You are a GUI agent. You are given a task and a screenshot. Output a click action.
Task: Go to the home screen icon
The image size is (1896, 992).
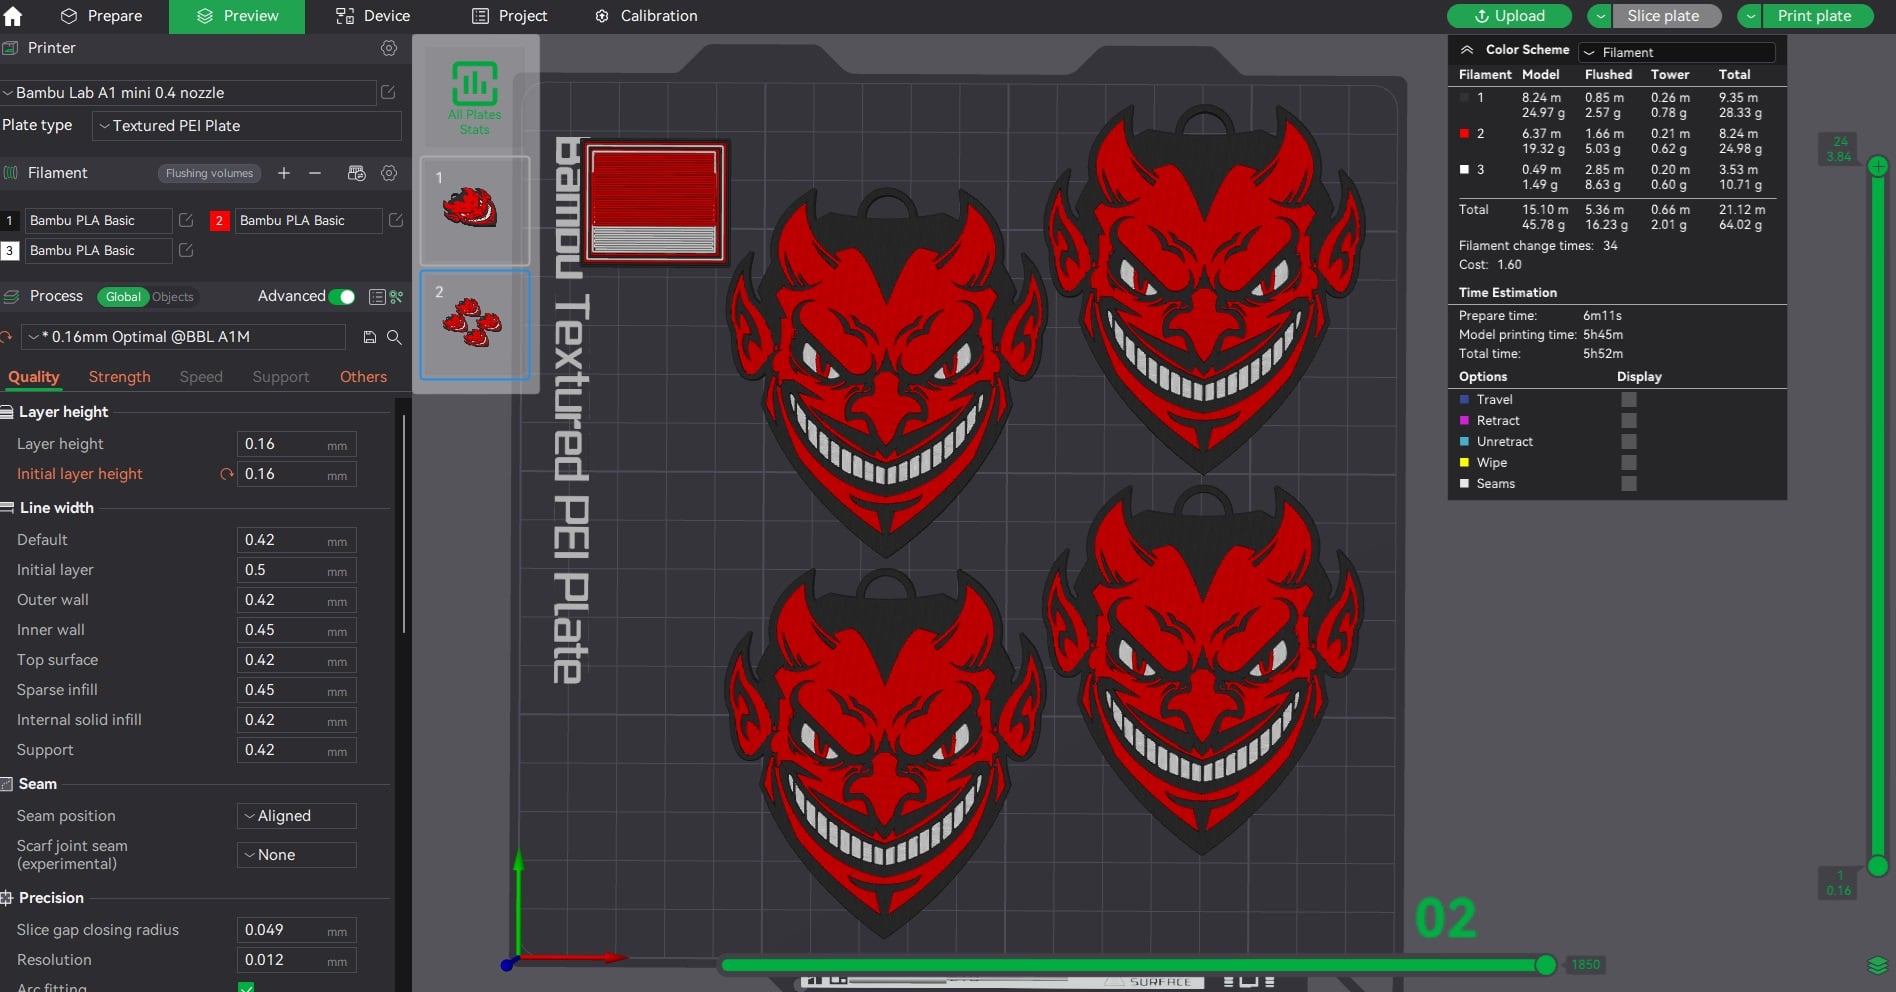[13, 16]
